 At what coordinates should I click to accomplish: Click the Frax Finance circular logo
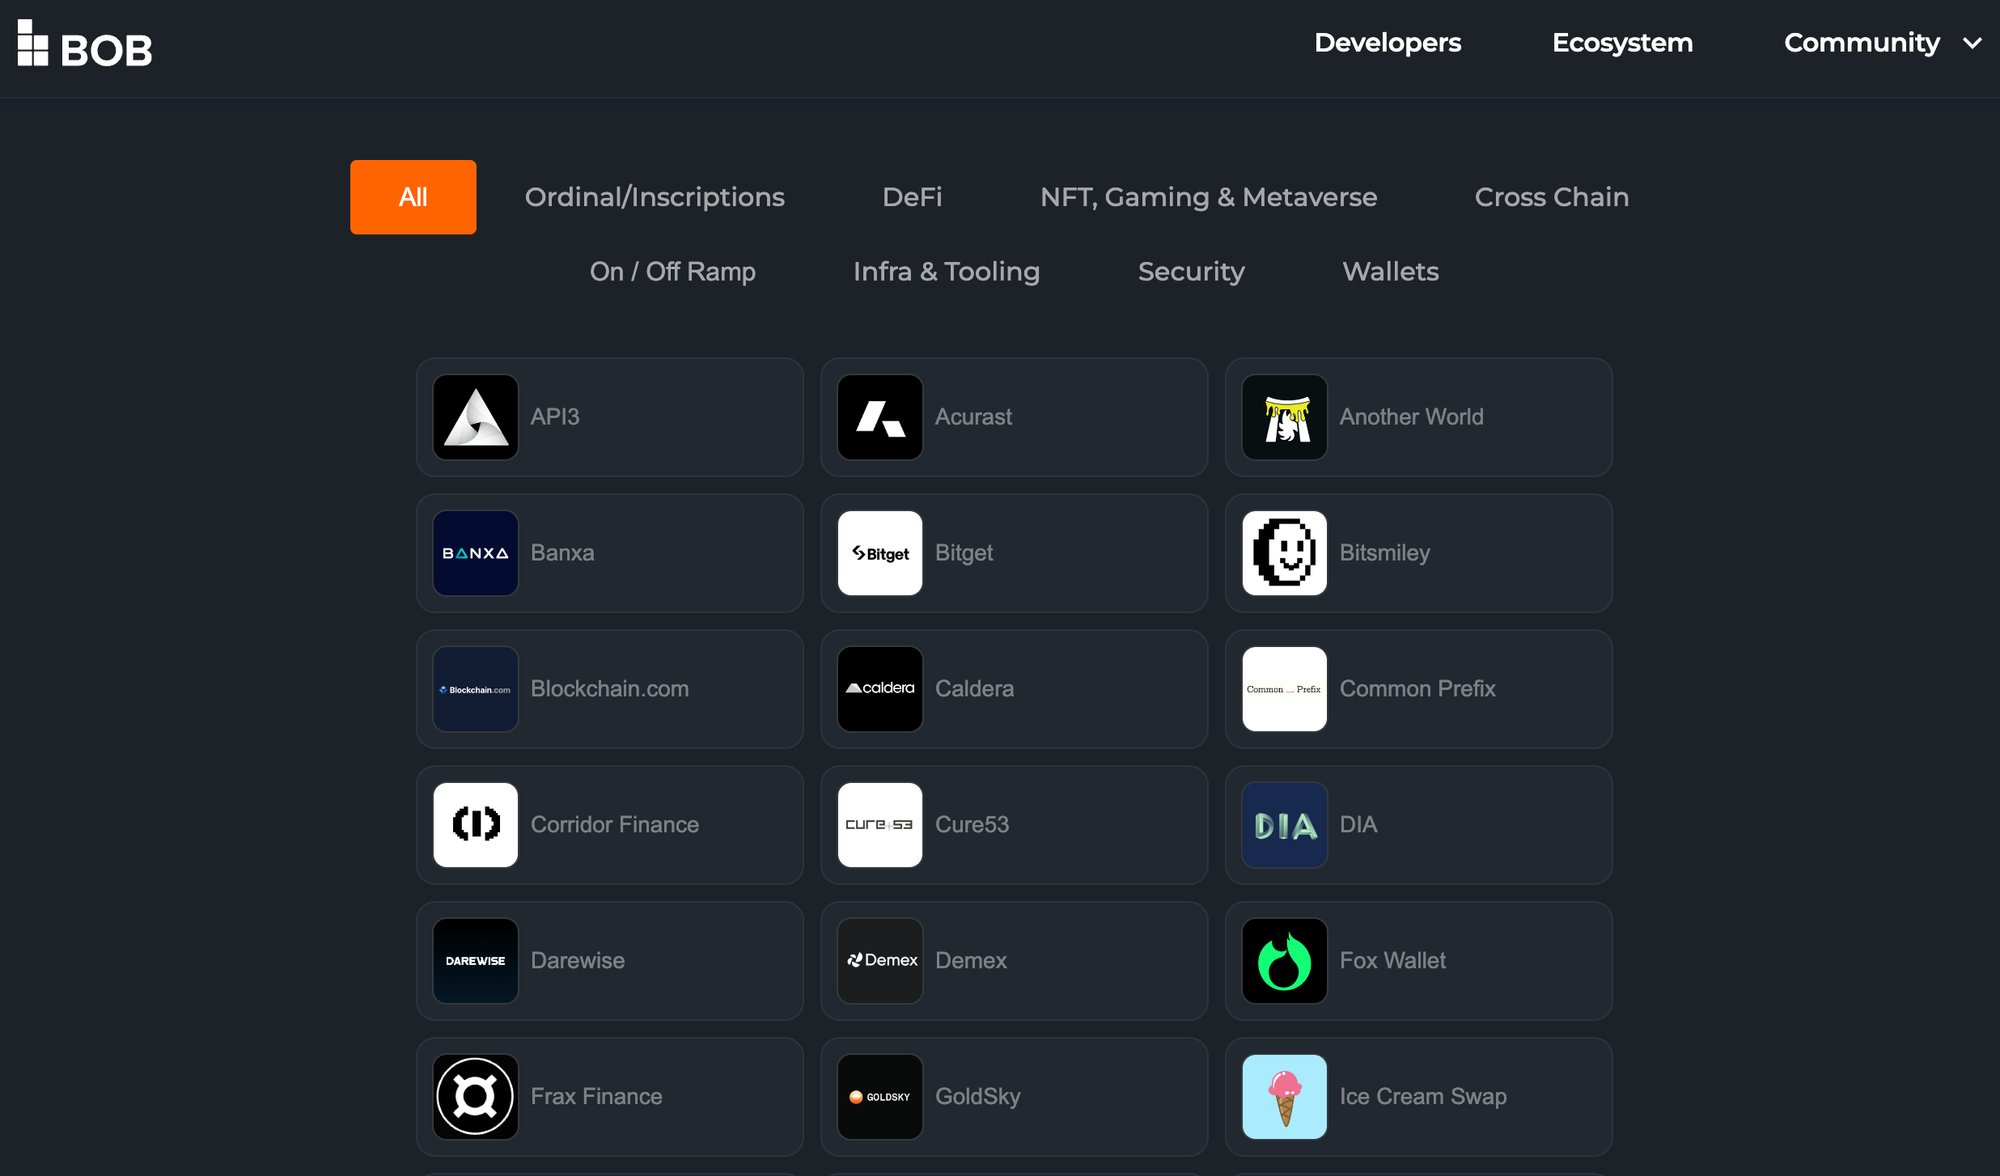coord(475,1097)
